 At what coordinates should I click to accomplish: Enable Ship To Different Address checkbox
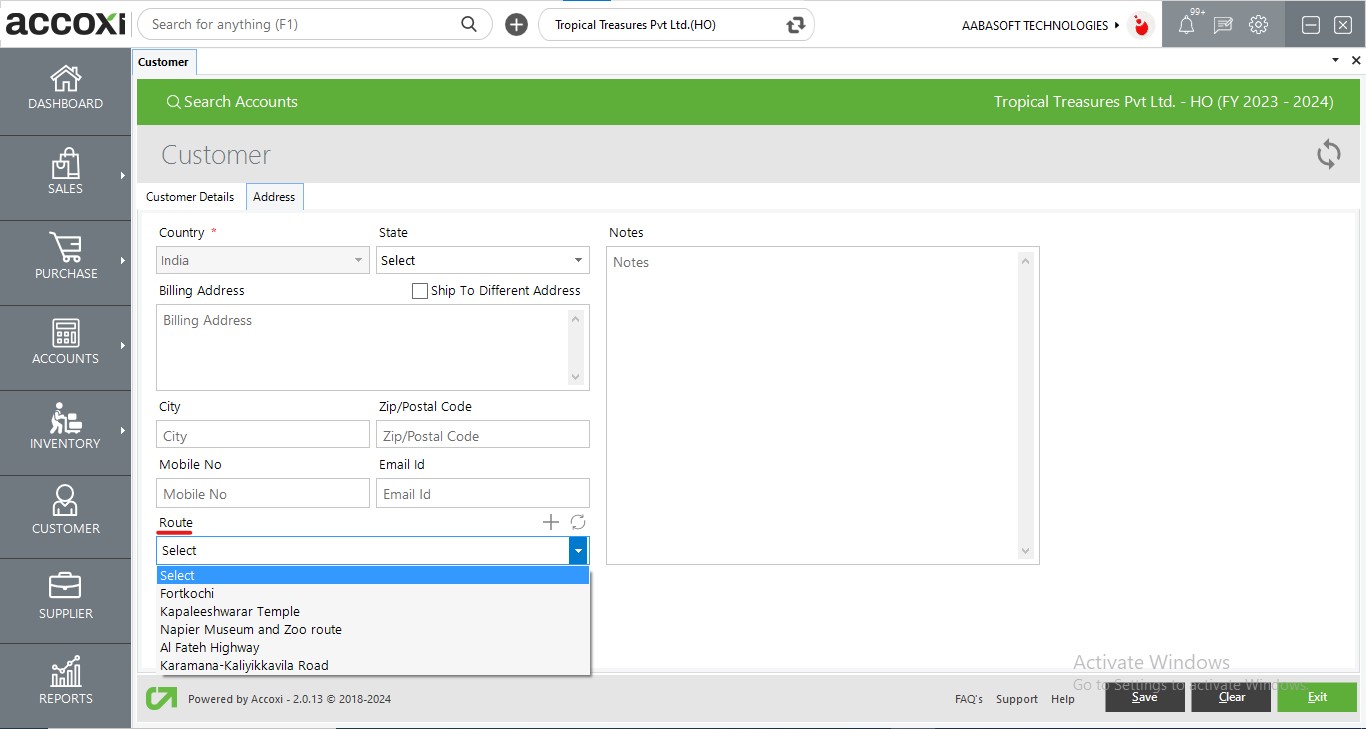point(420,291)
